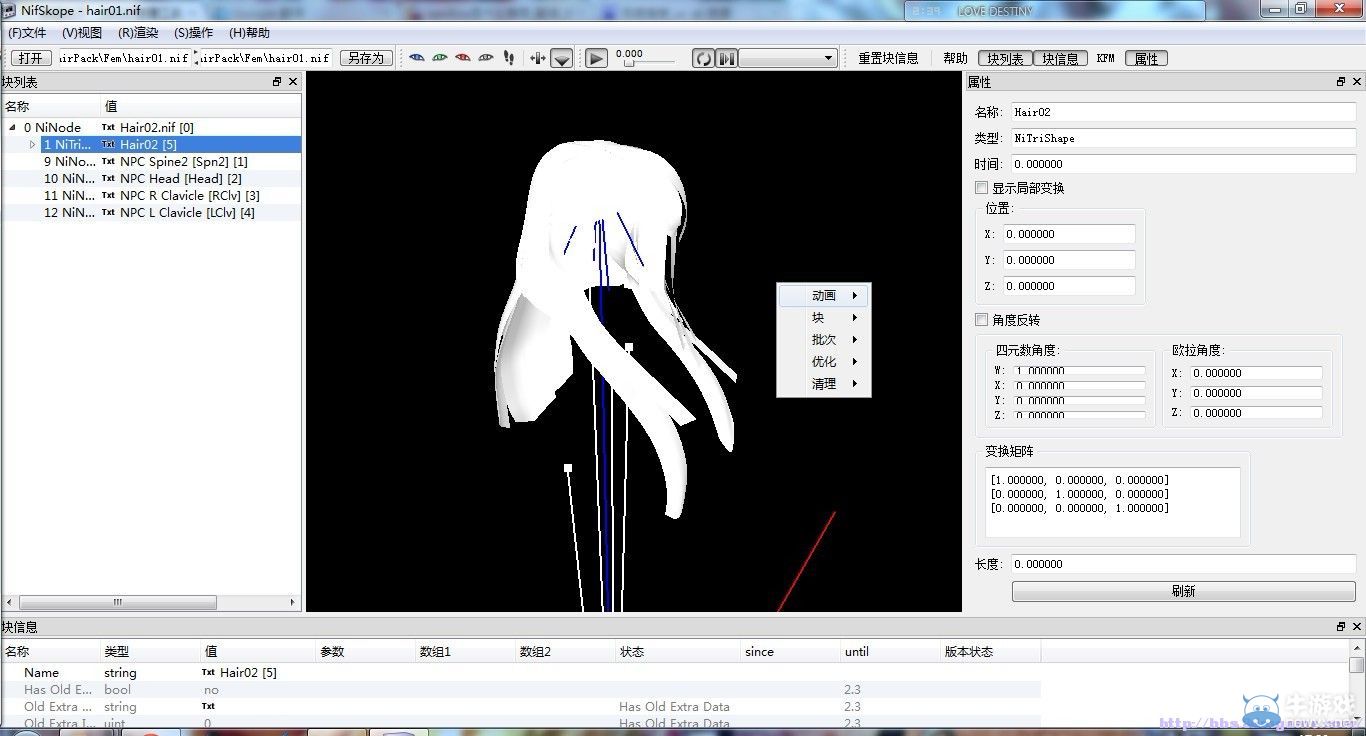Click the 刷新 button
Image resolution: width=1366 pixels, height=736 pixels.
(x=1184, y=591)
